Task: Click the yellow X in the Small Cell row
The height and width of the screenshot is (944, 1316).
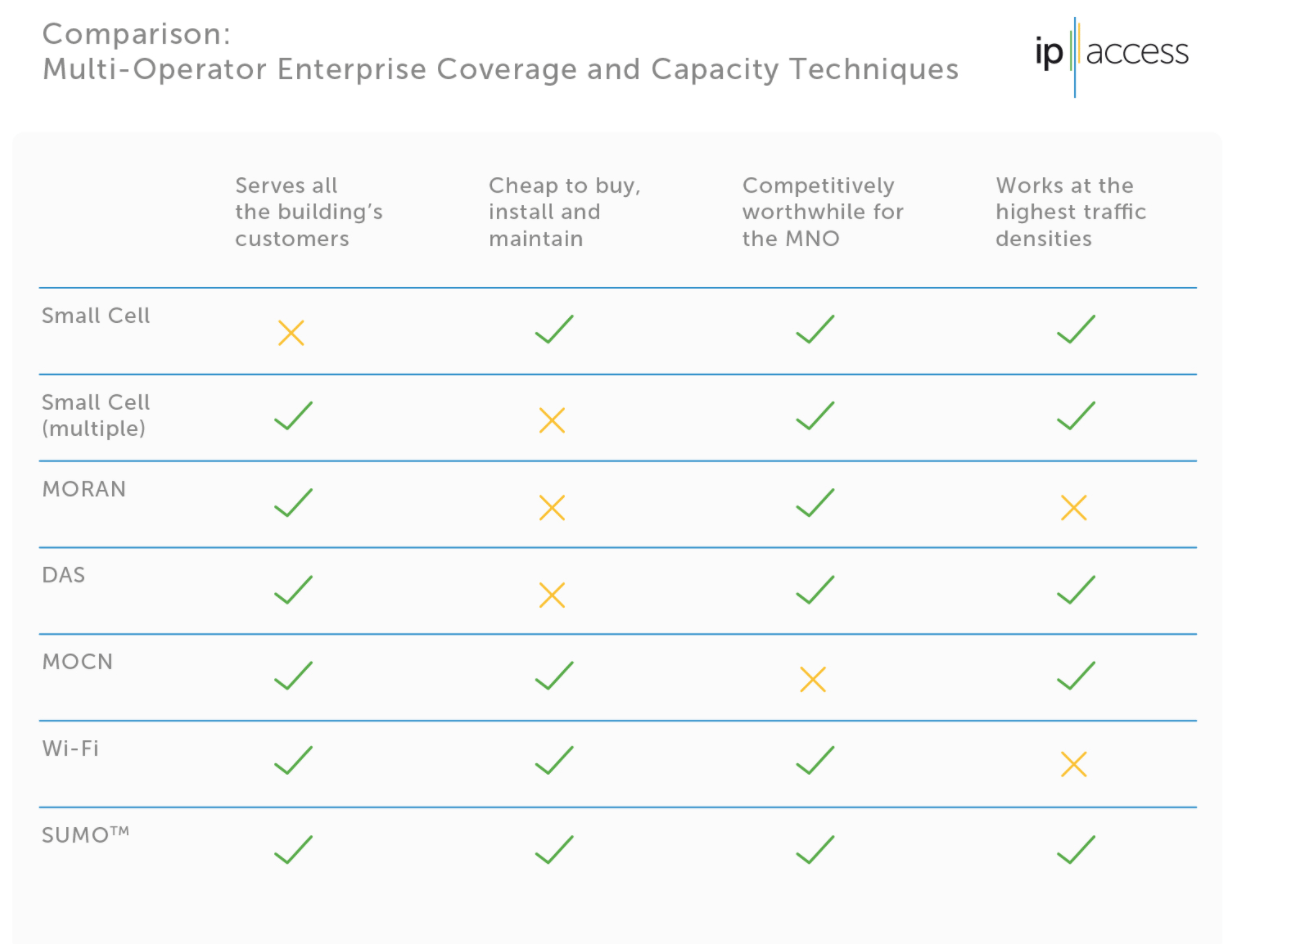Action: point(291,333)
